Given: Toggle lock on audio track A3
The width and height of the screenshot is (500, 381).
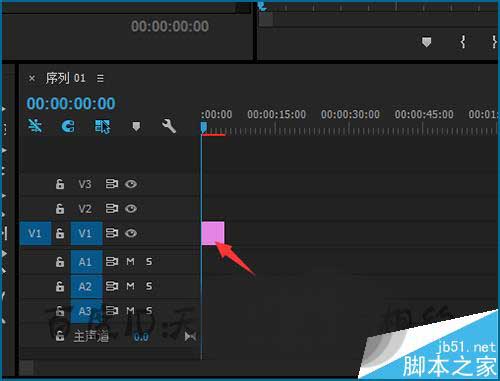Looking at the screenshot, I should 60,311.
